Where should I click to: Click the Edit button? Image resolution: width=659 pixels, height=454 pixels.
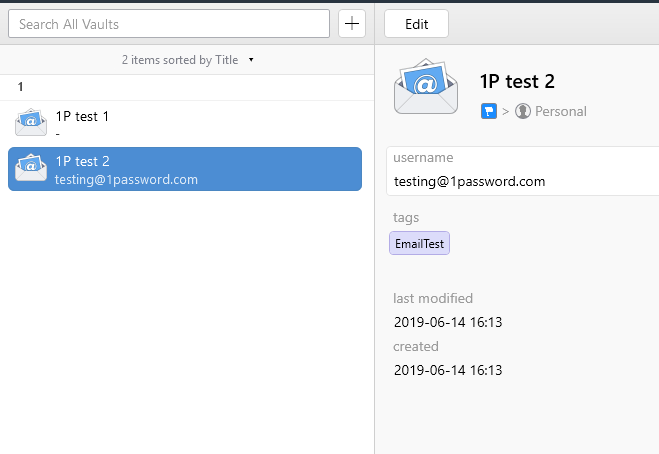(x=416, y=24)
